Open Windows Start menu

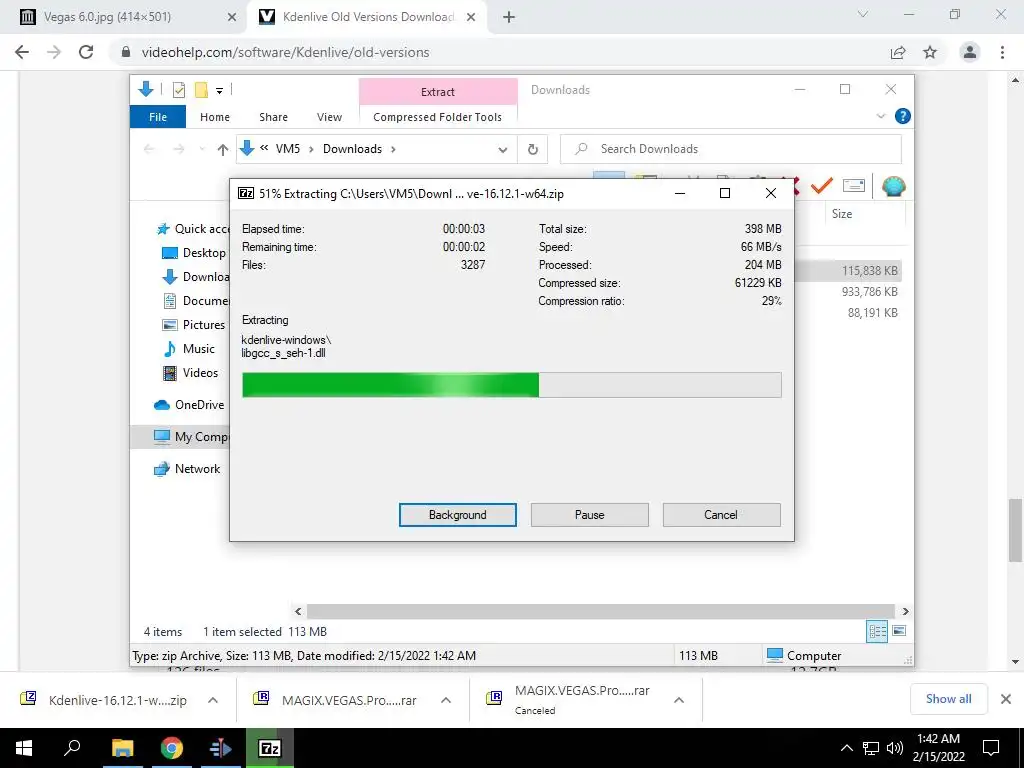24,748
